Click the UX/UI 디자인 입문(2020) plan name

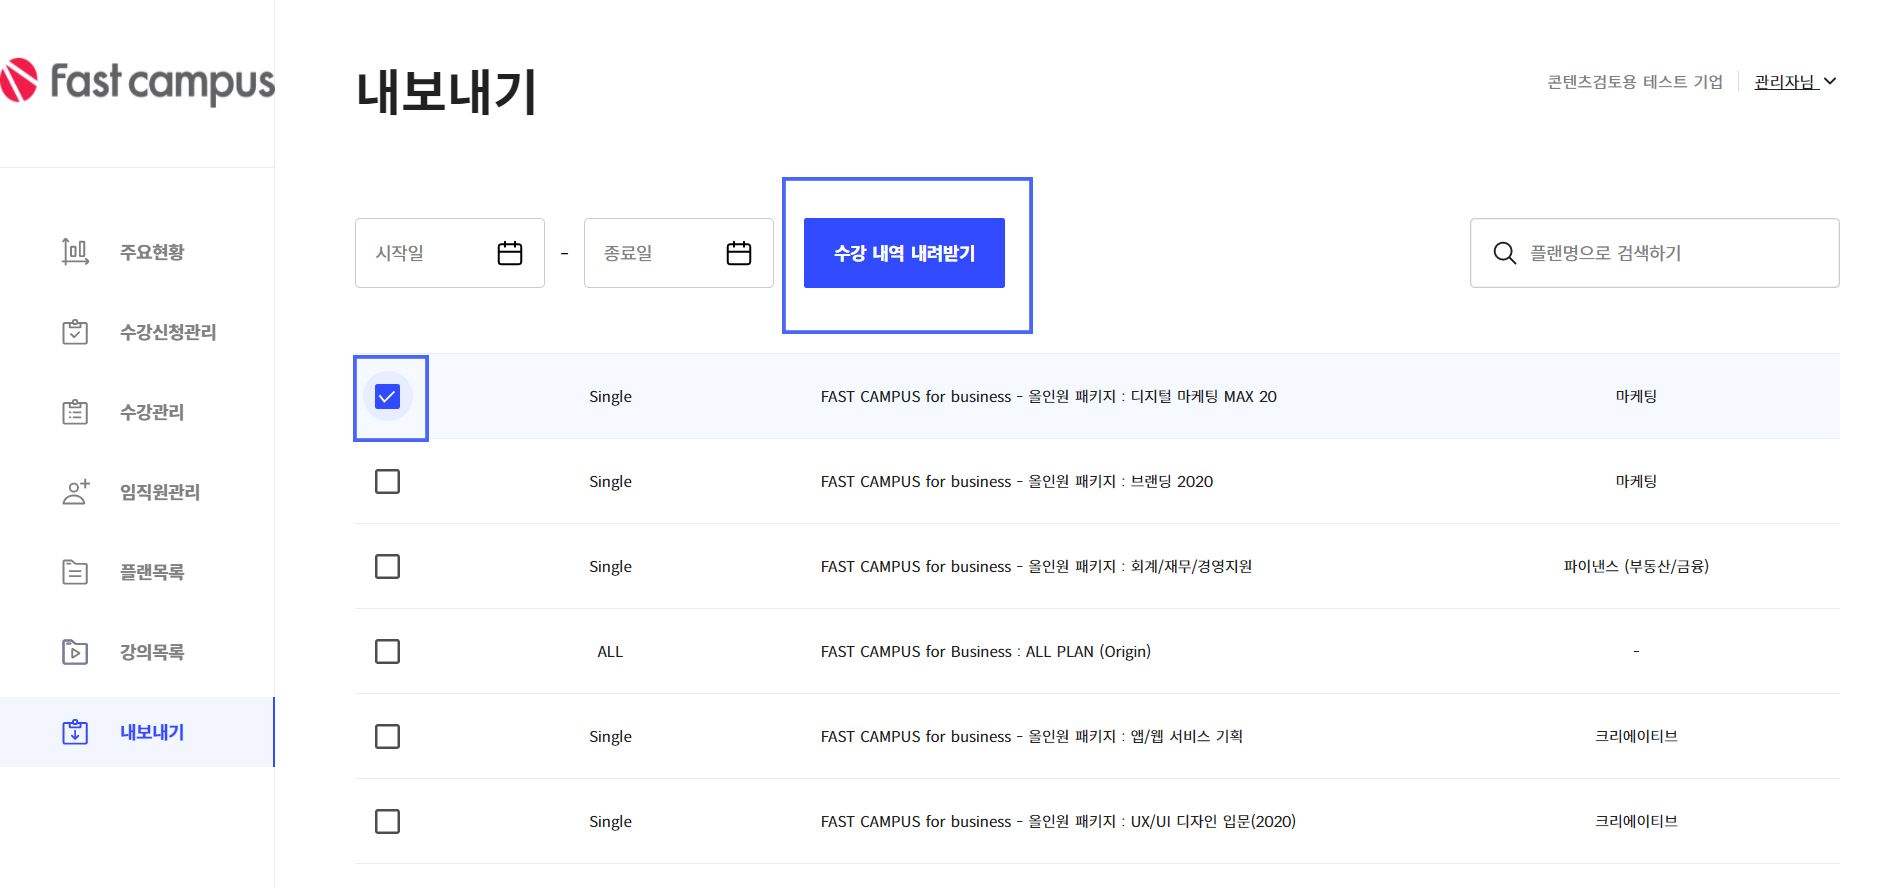[x=1058, y=822]
